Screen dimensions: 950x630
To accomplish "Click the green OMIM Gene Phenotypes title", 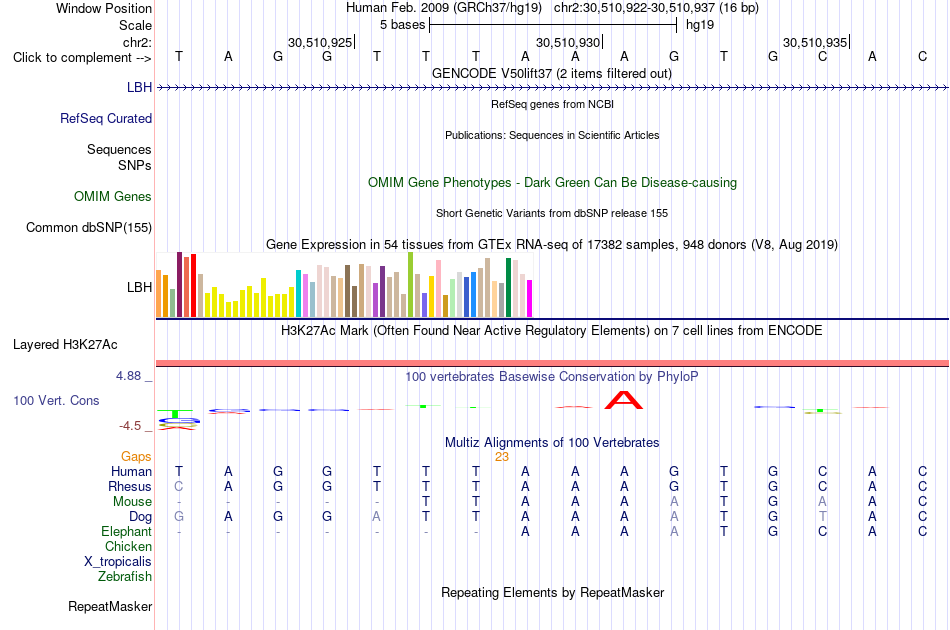I will coord(553,182).
